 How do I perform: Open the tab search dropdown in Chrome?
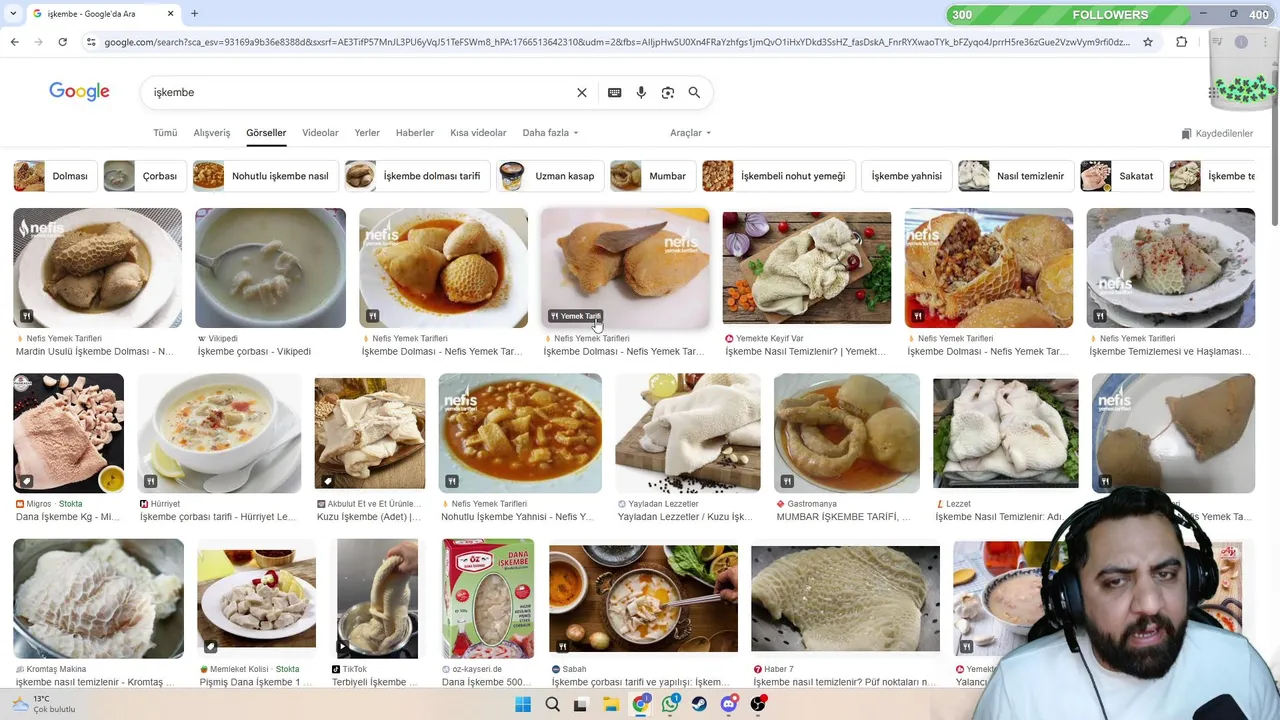[13, 14]
